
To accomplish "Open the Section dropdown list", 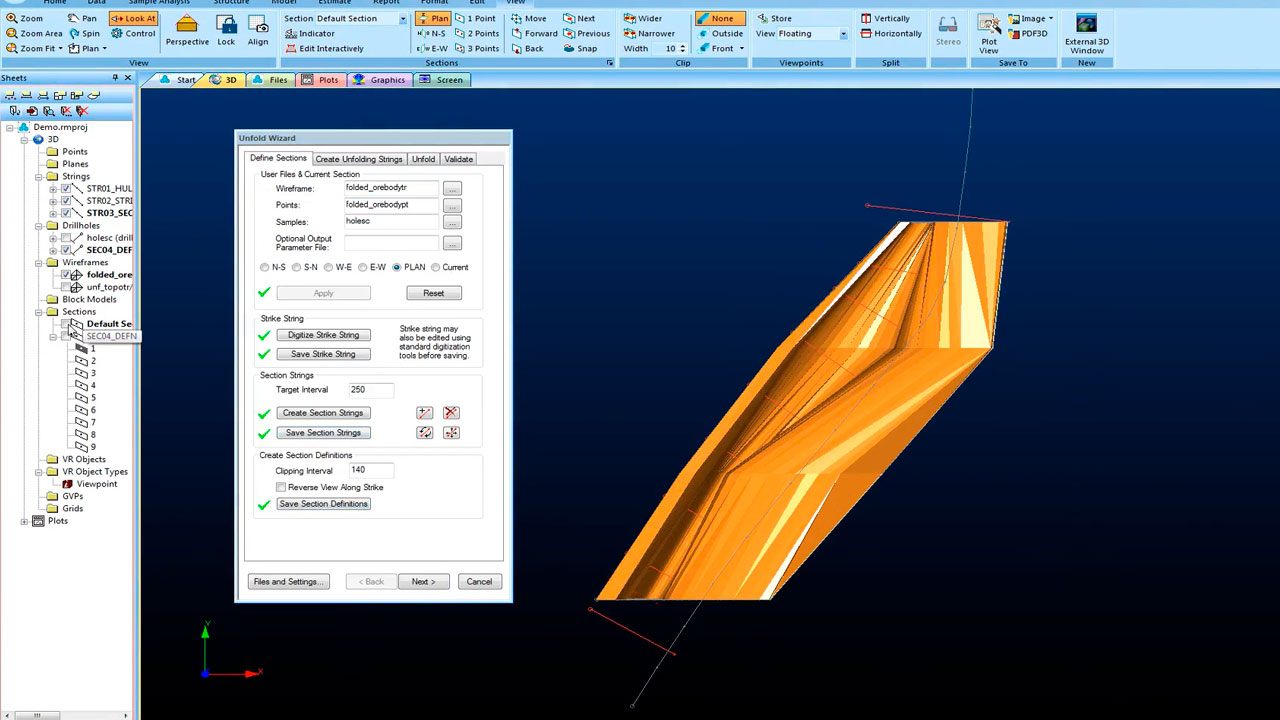I will click(403, 19).
